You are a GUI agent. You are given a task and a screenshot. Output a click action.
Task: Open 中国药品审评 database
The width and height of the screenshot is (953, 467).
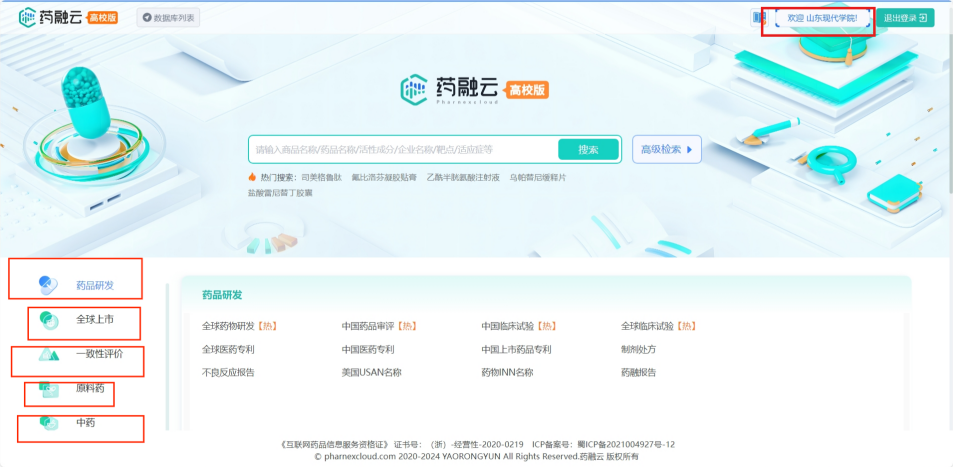click(379, 327)
